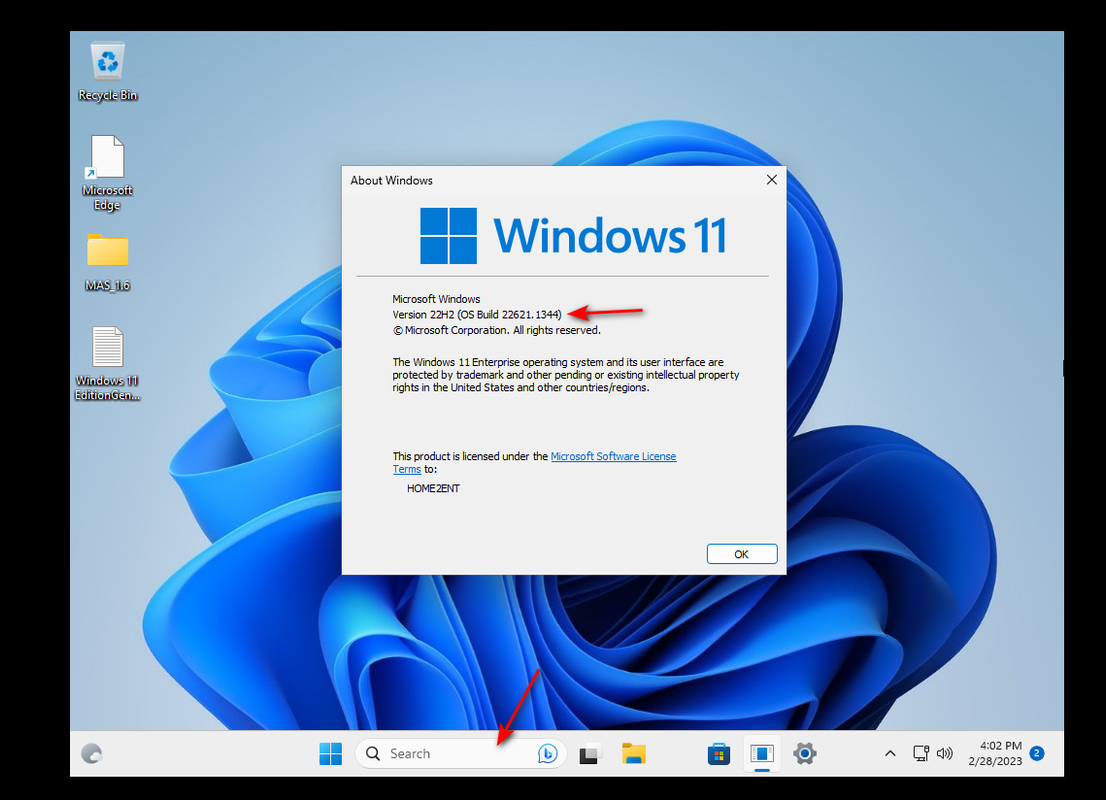
Task: Select the active winver app taskbar icon
Action: [x=762, y=753]
